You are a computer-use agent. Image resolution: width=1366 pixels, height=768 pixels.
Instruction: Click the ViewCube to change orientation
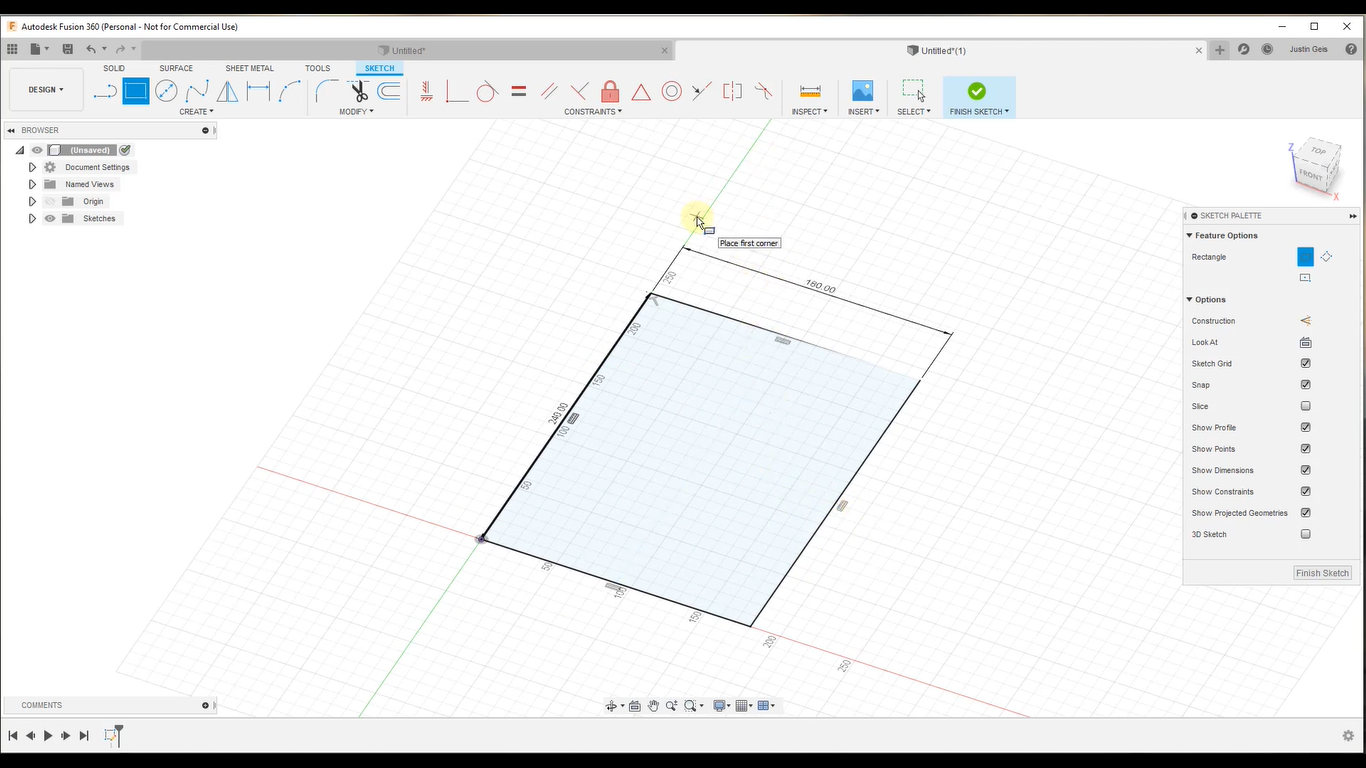coord(1314,165)
